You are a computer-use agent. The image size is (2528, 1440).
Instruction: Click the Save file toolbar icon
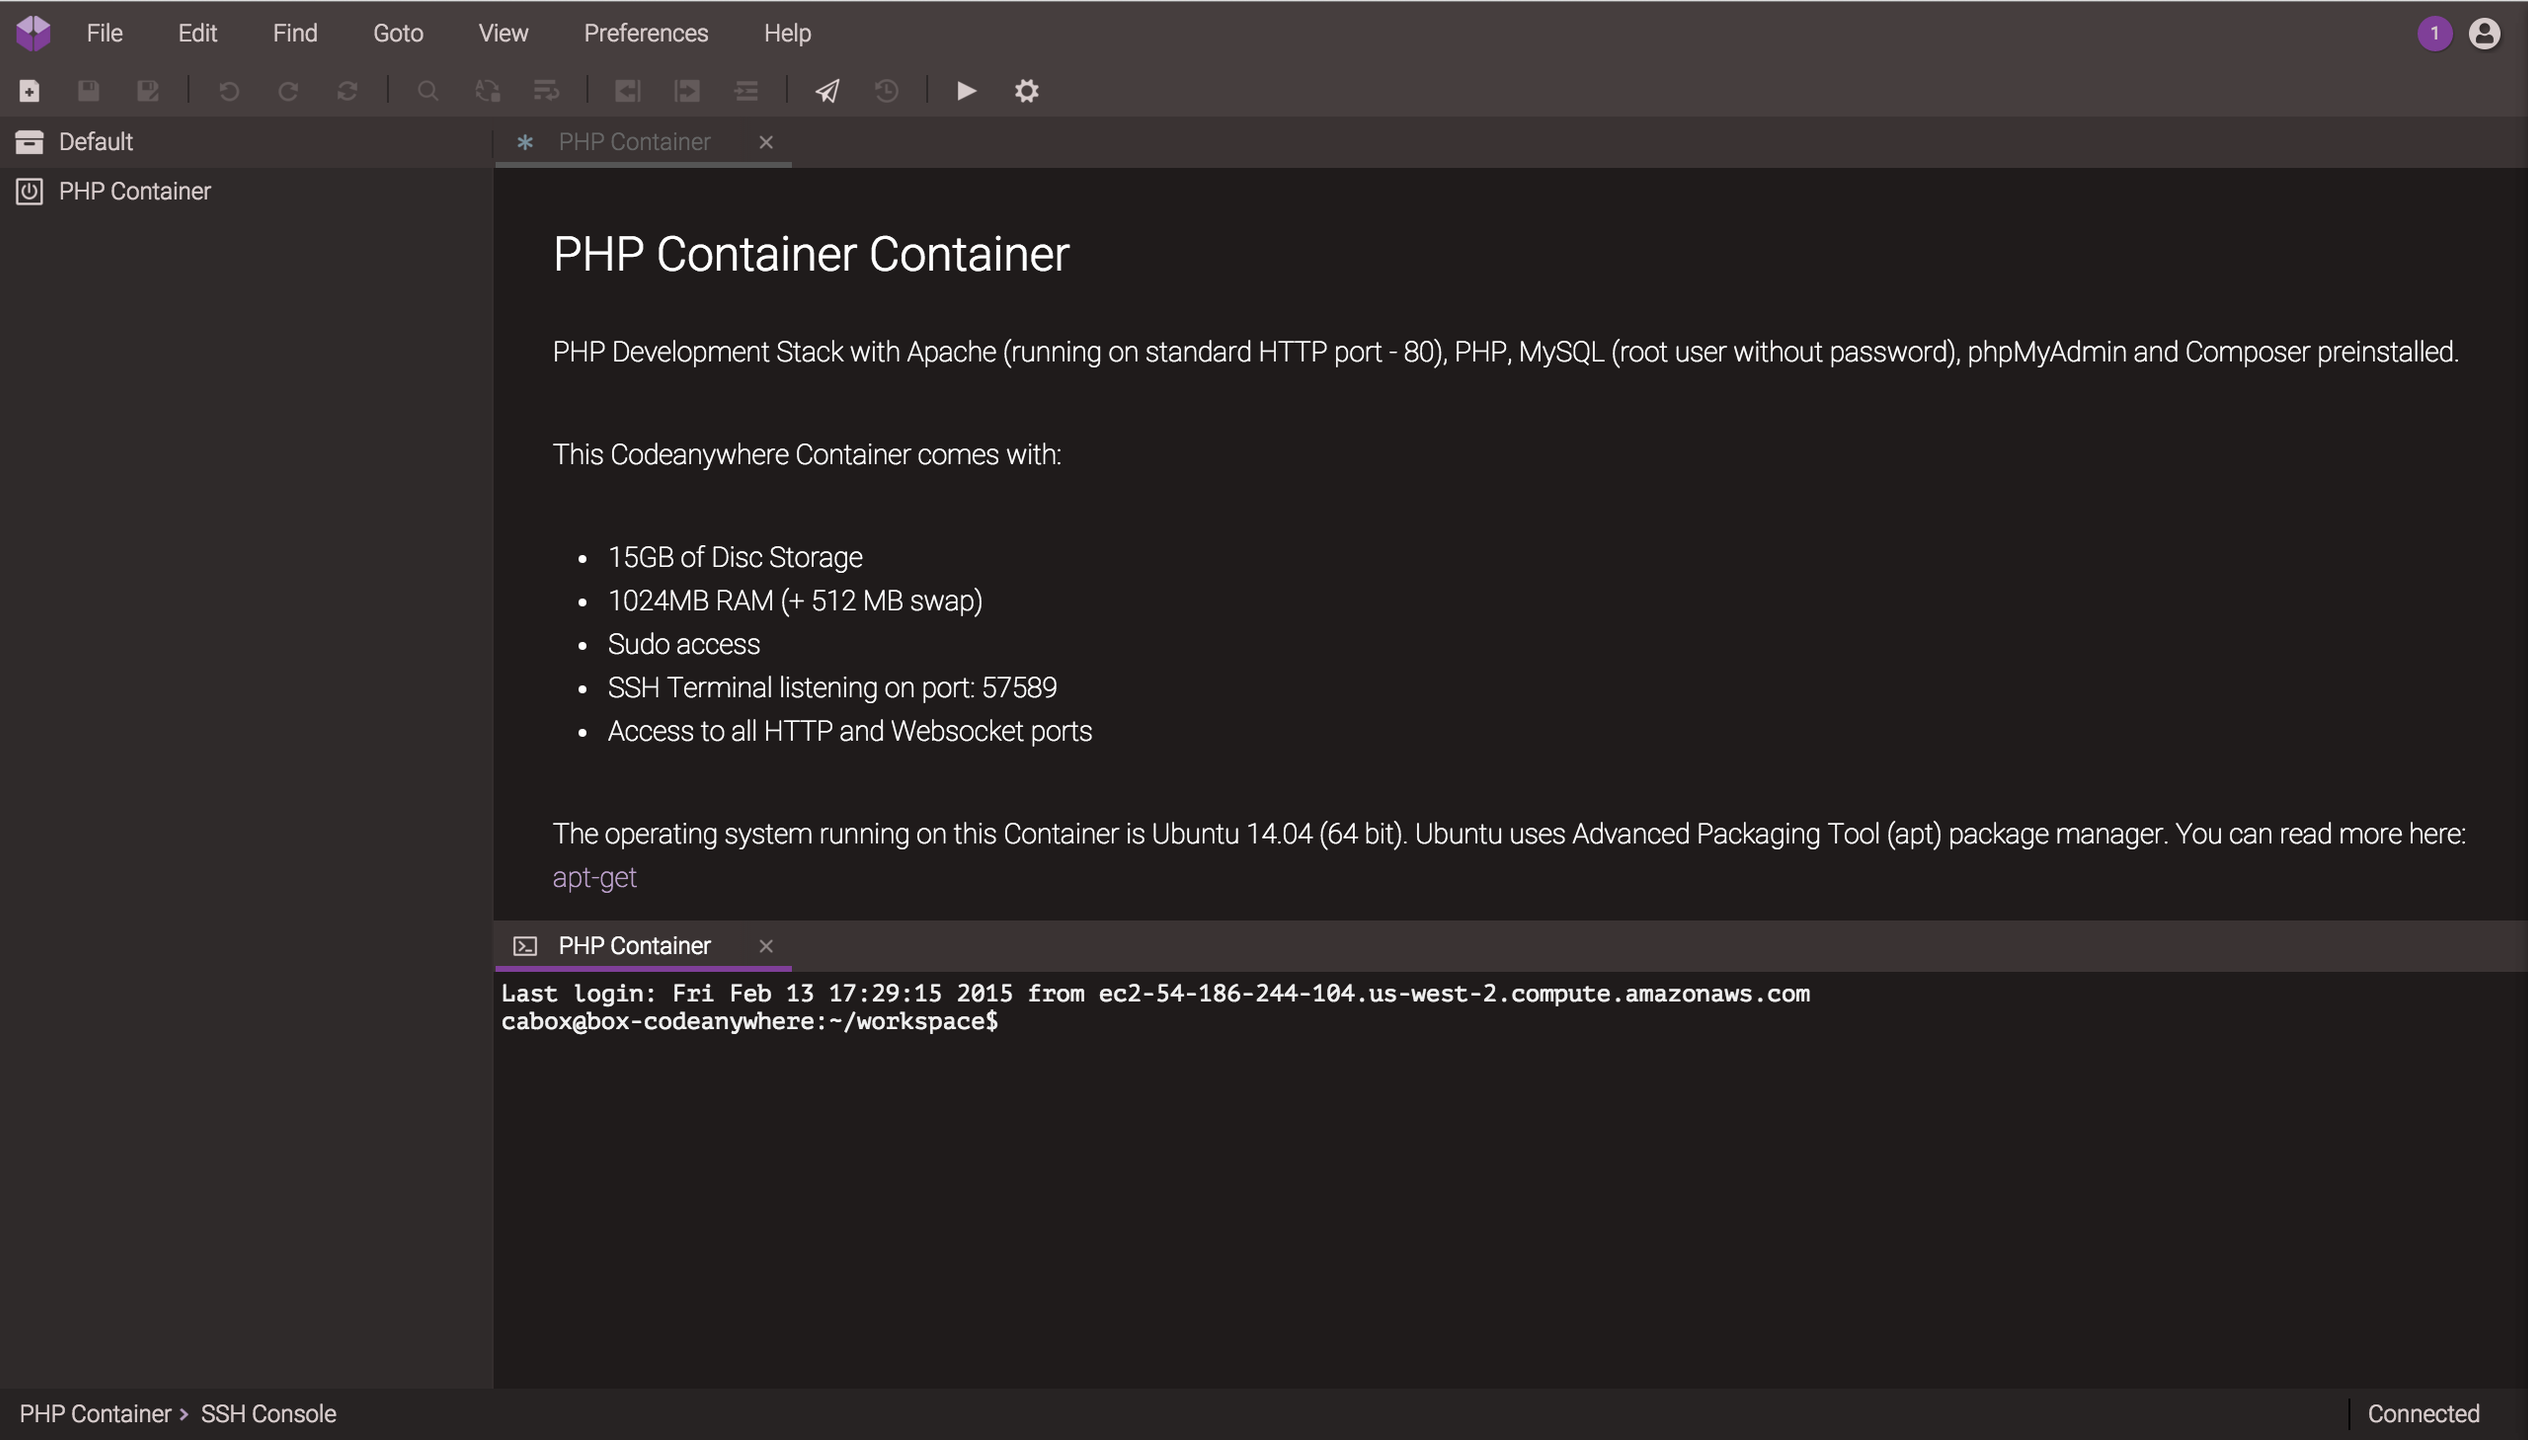(88, 91)
